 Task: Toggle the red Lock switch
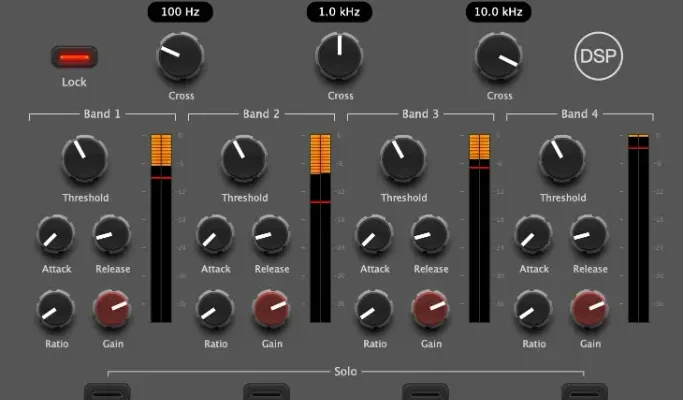(74, 58)
